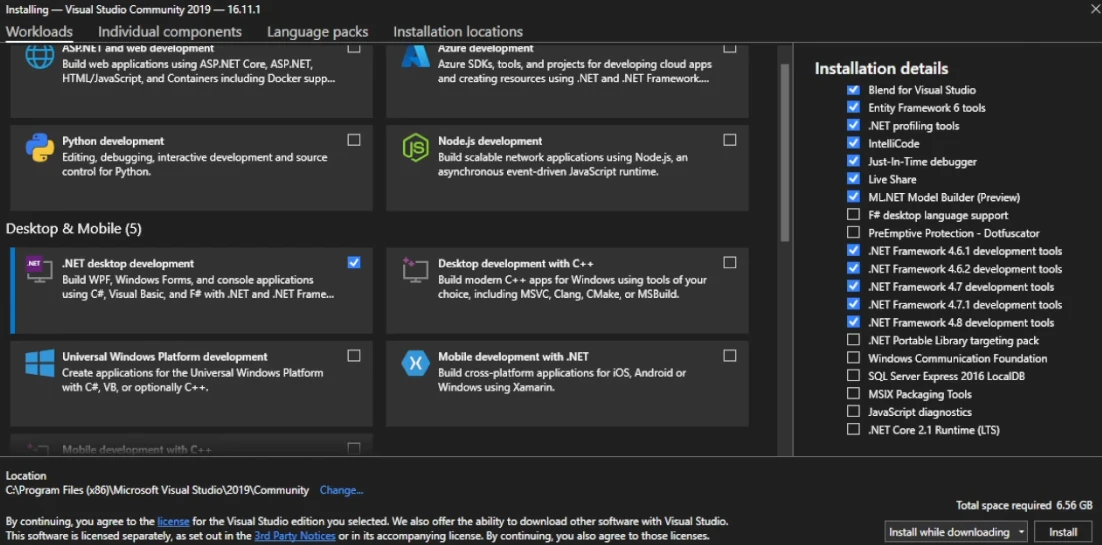Check Windows Communication Foundation component

[x=853, y=357]
